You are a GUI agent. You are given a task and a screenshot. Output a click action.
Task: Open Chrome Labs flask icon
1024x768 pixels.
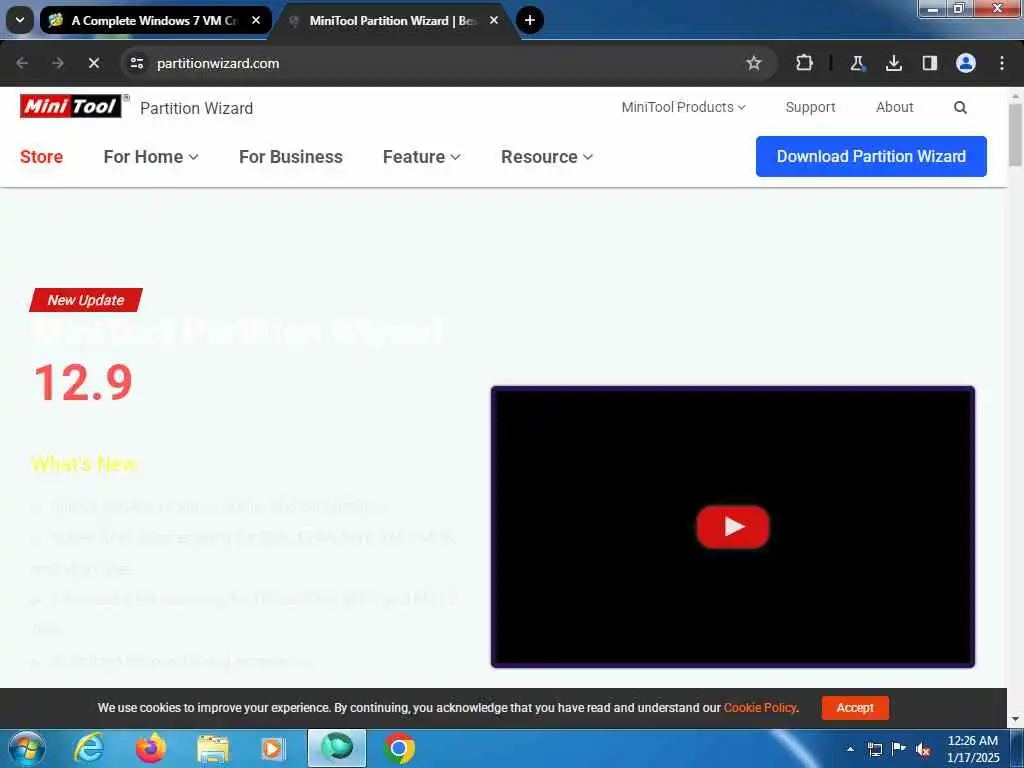(x=857, y=63)
